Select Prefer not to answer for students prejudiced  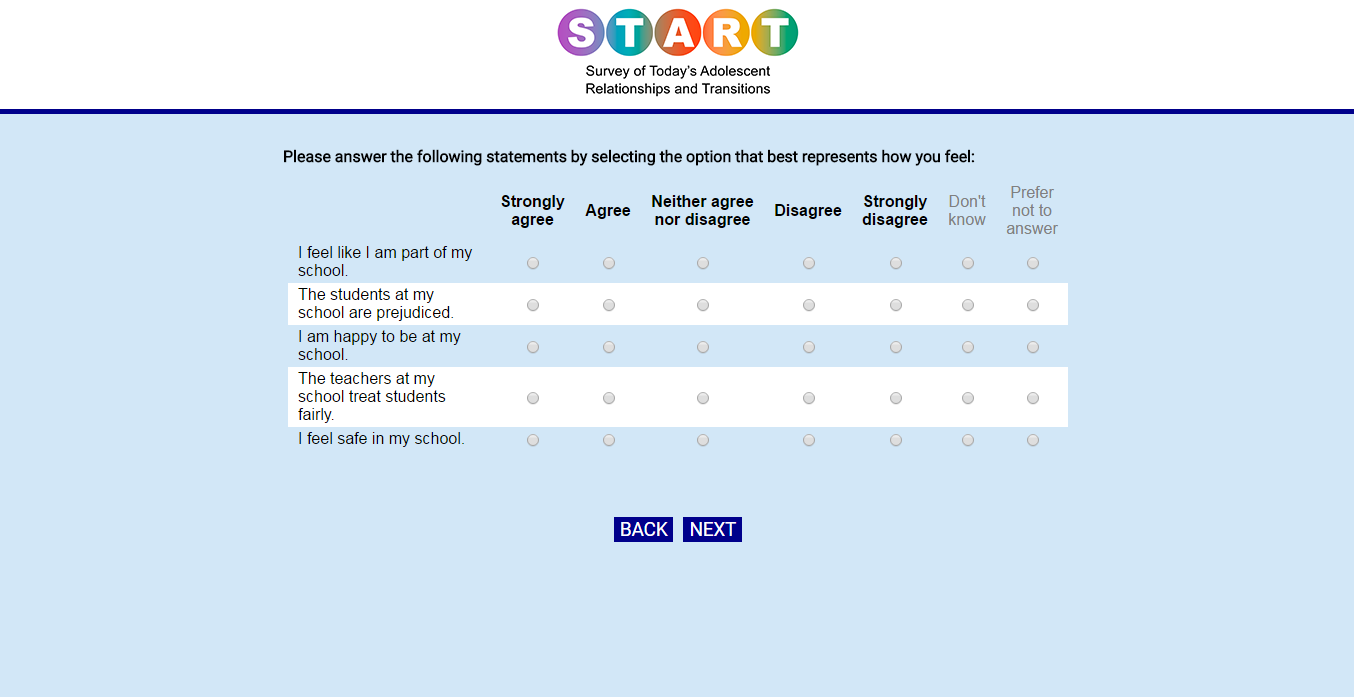point(1033,305)
